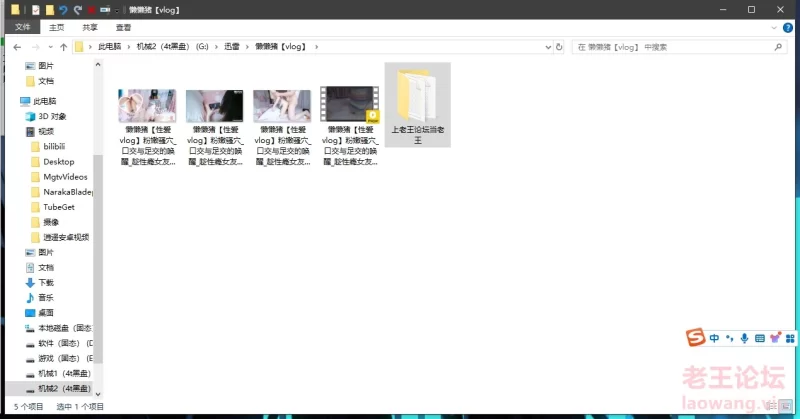The height and width of the screenshot is (419, 800).
Task: Refresh the folder with the refresh button
Action: click(559, 47)
